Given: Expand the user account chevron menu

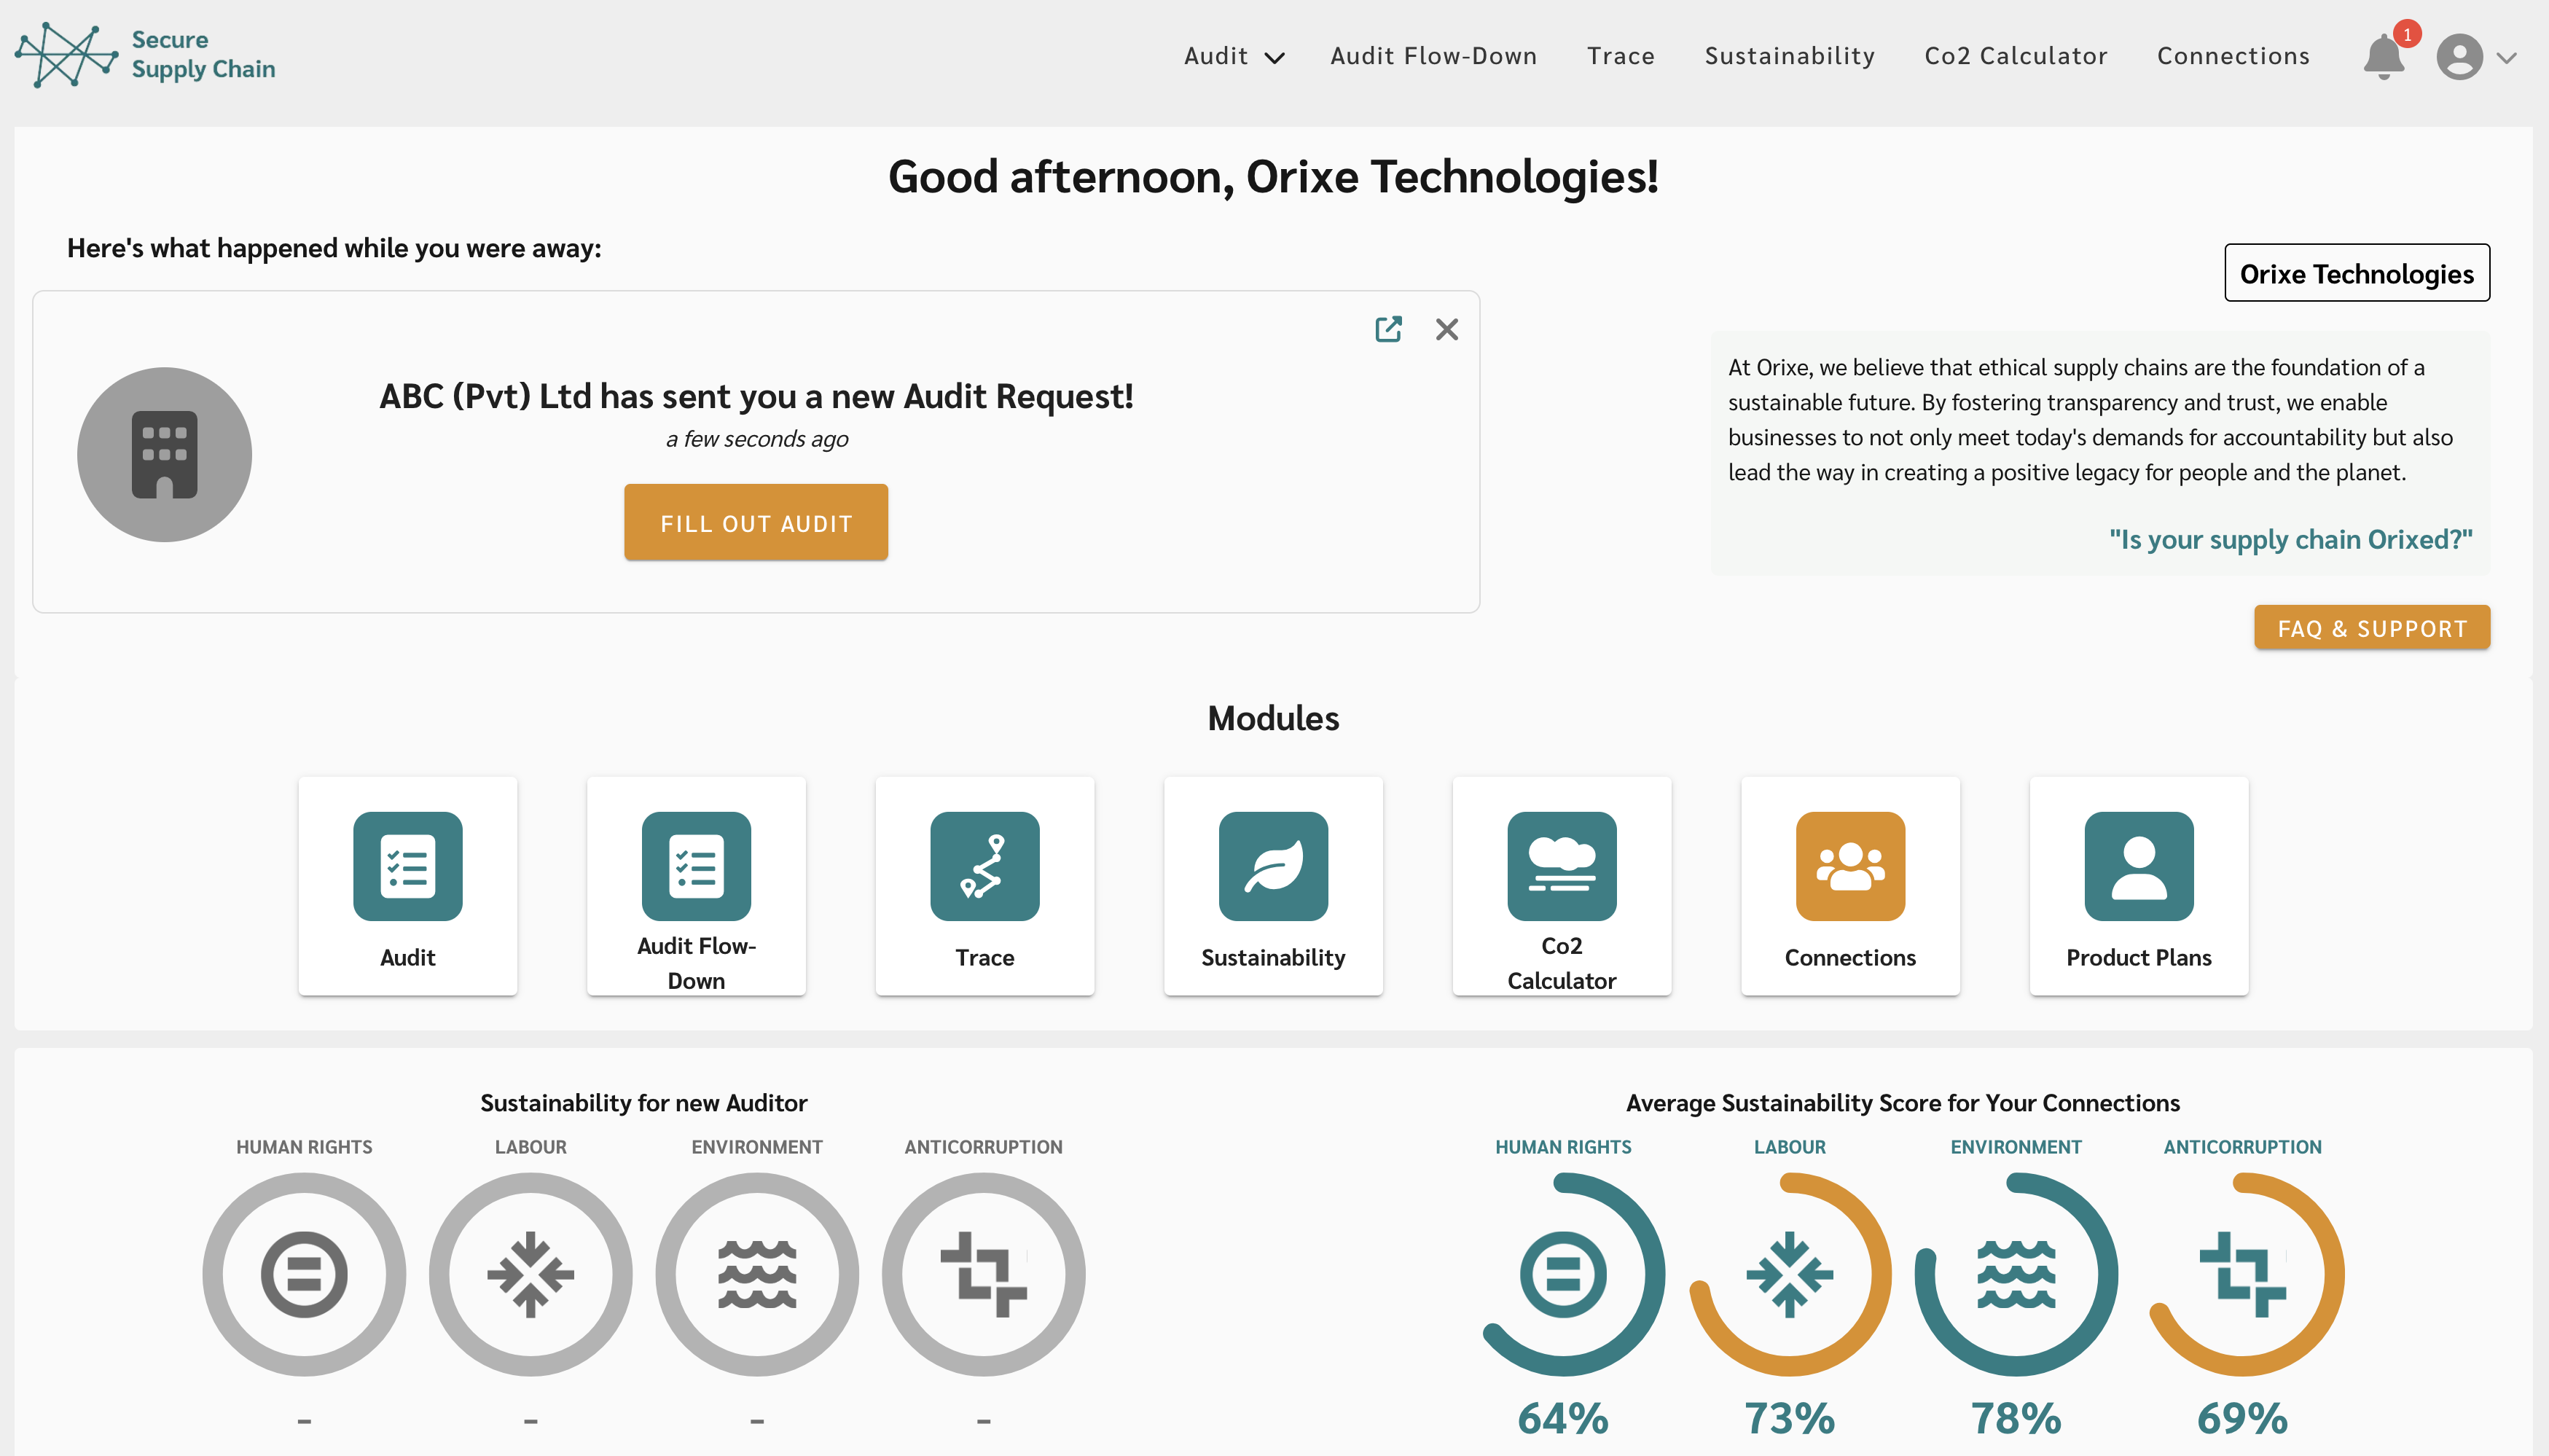Looking at the screenshot, I should [x=2506, y=57].
